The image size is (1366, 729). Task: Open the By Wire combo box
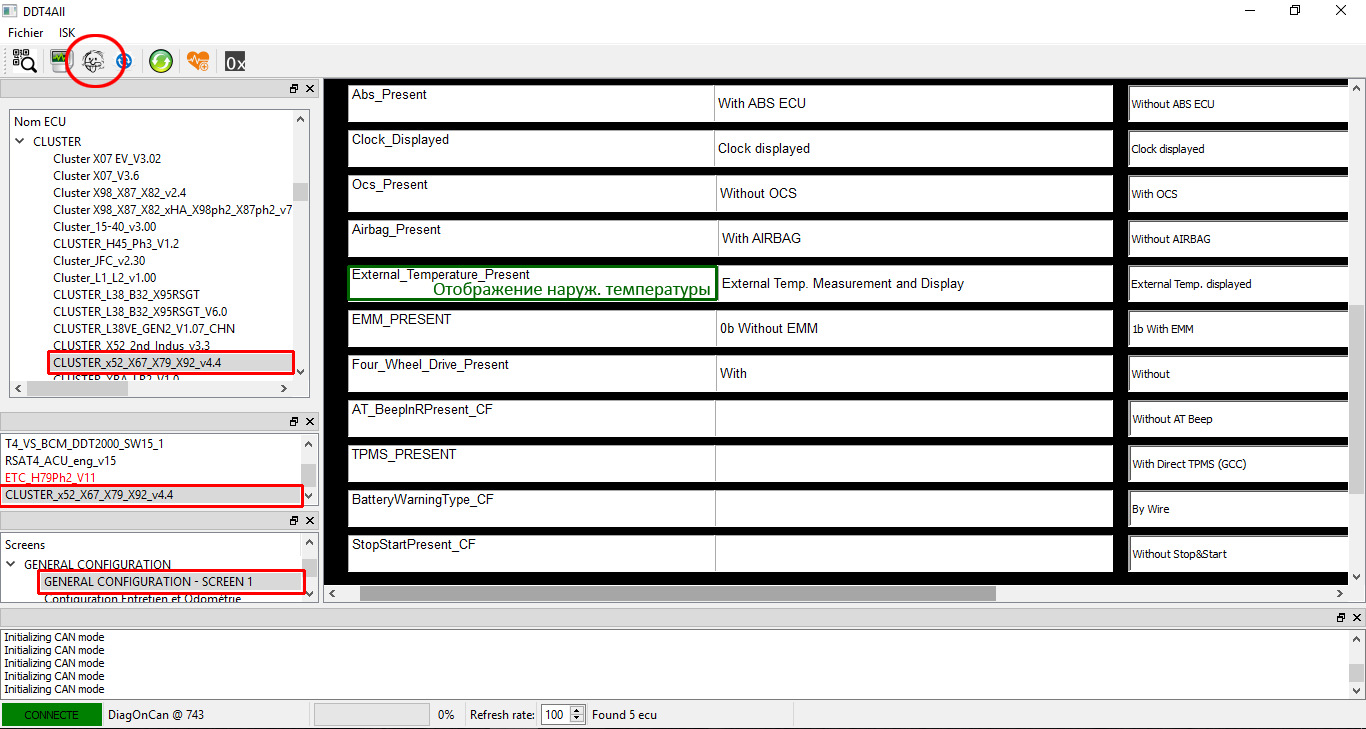click(x=1238, y=509)
